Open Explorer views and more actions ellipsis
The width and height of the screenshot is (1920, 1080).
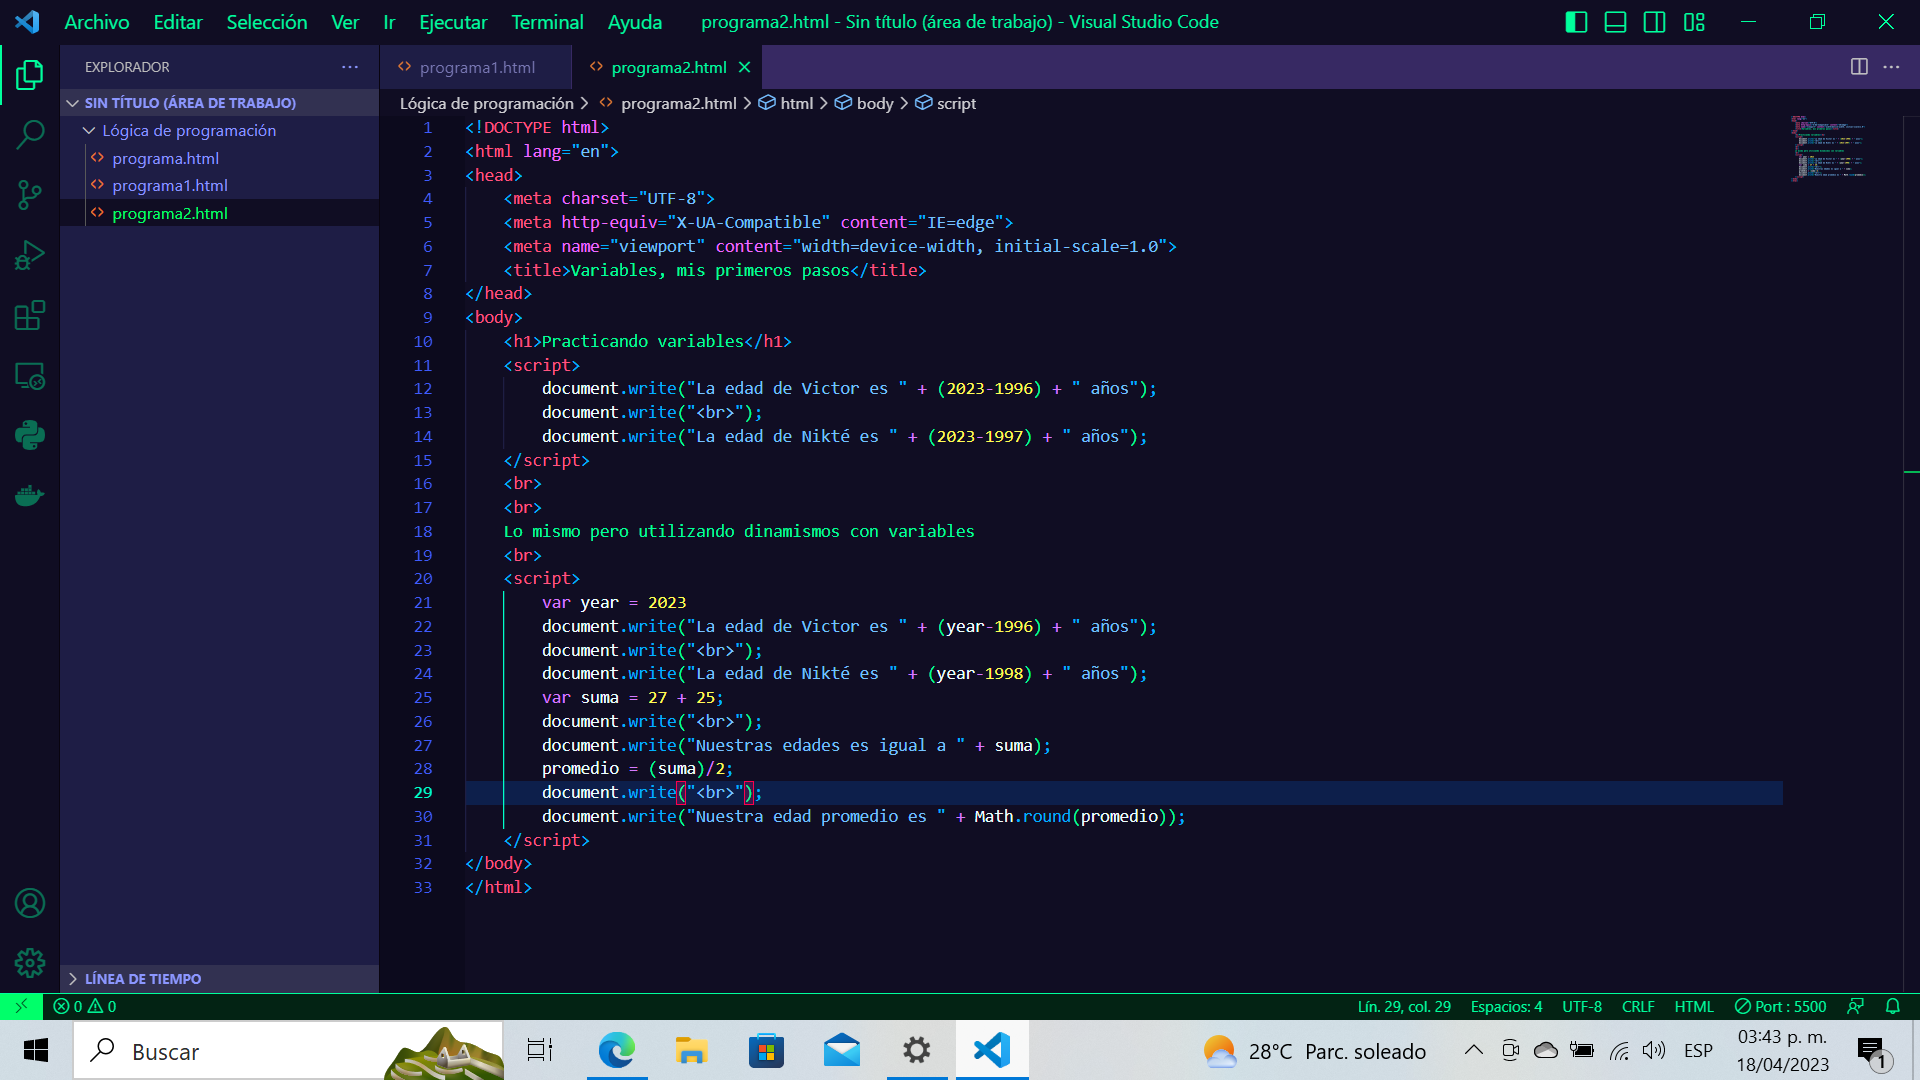pos(350,67)
